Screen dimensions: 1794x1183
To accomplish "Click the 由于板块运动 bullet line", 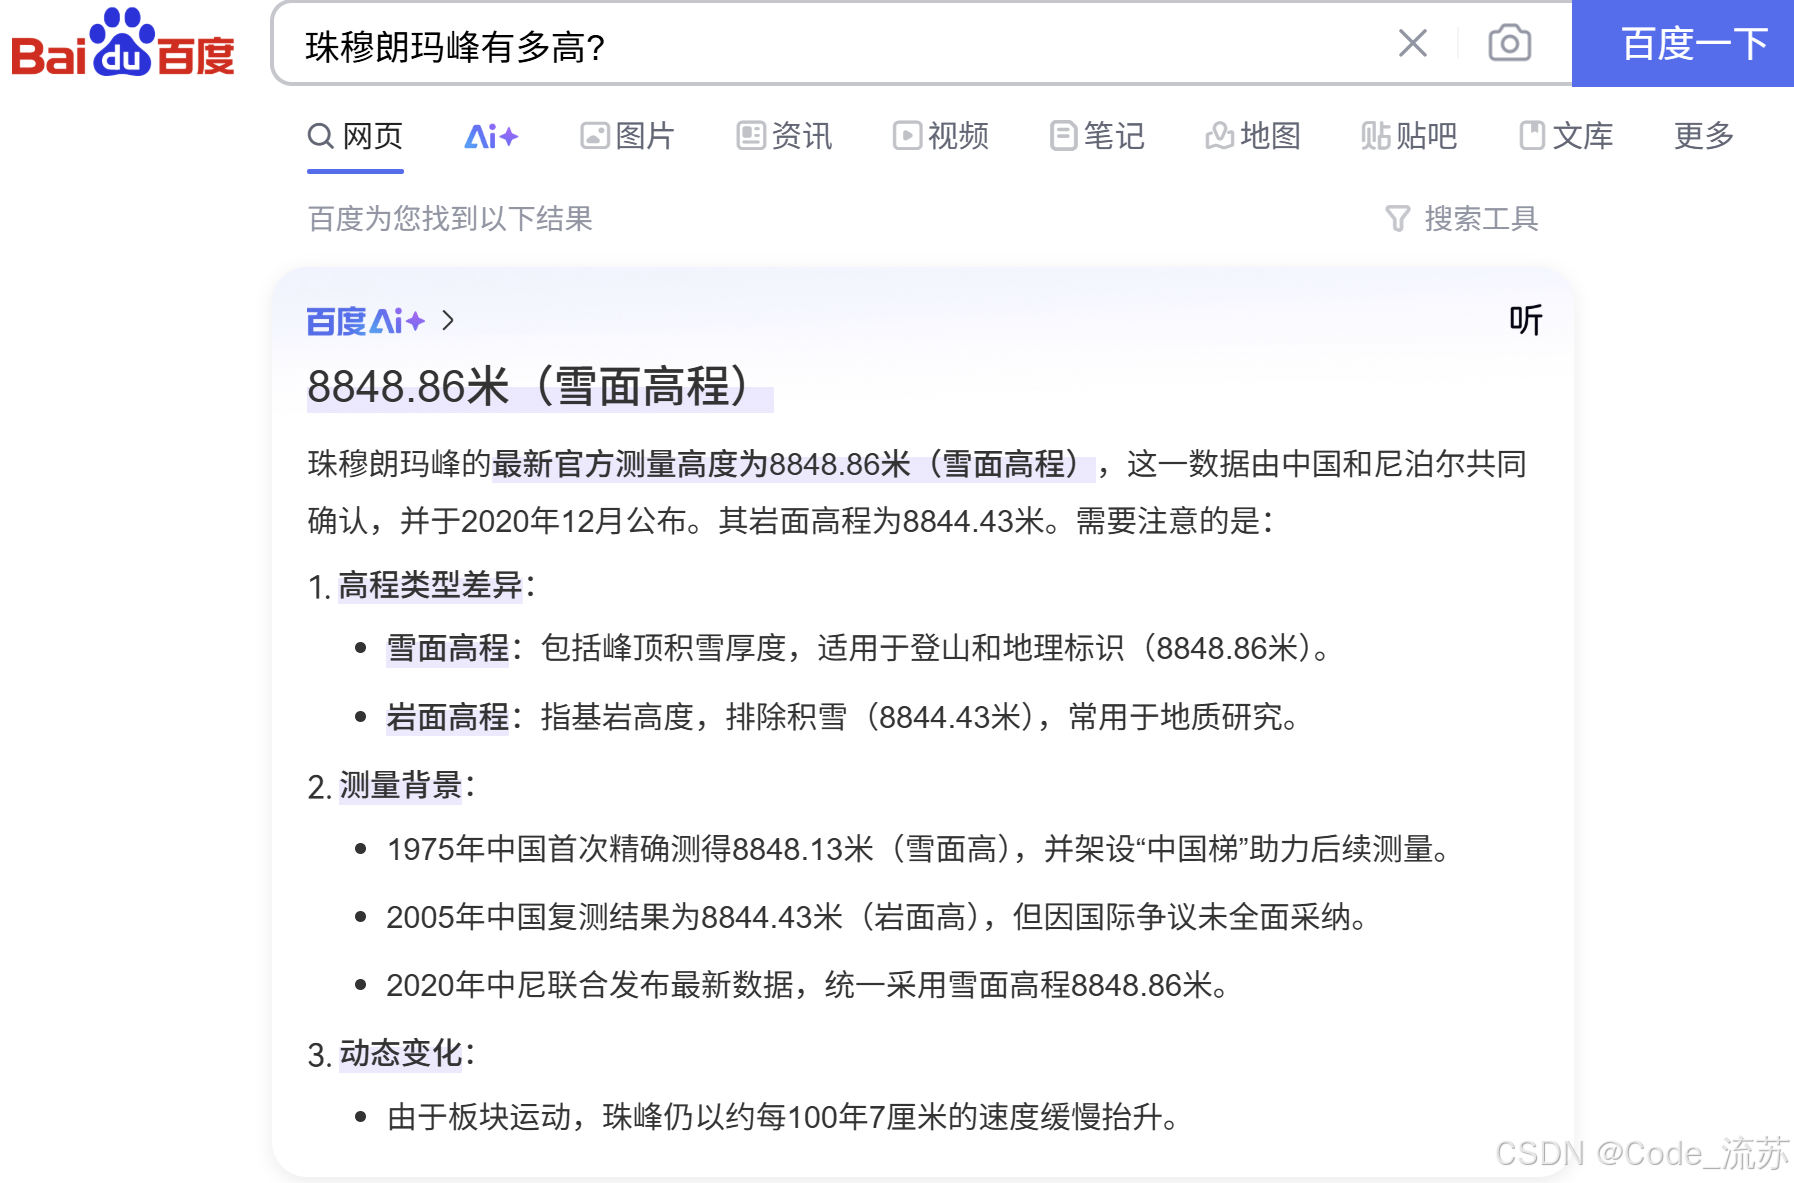I will click(783, 1117).
